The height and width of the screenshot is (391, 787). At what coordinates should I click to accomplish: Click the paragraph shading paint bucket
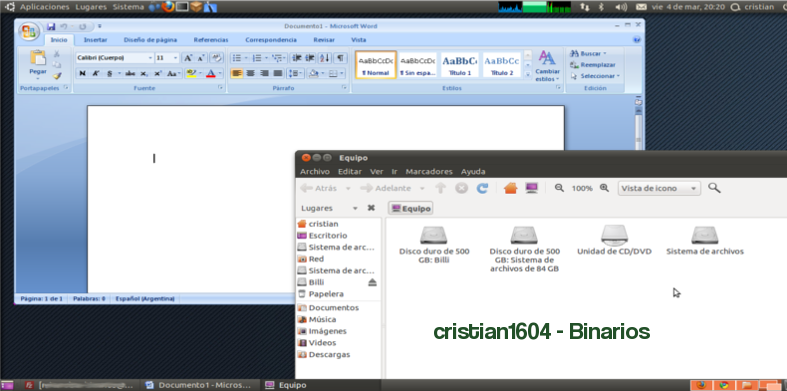tap(314, 74)
